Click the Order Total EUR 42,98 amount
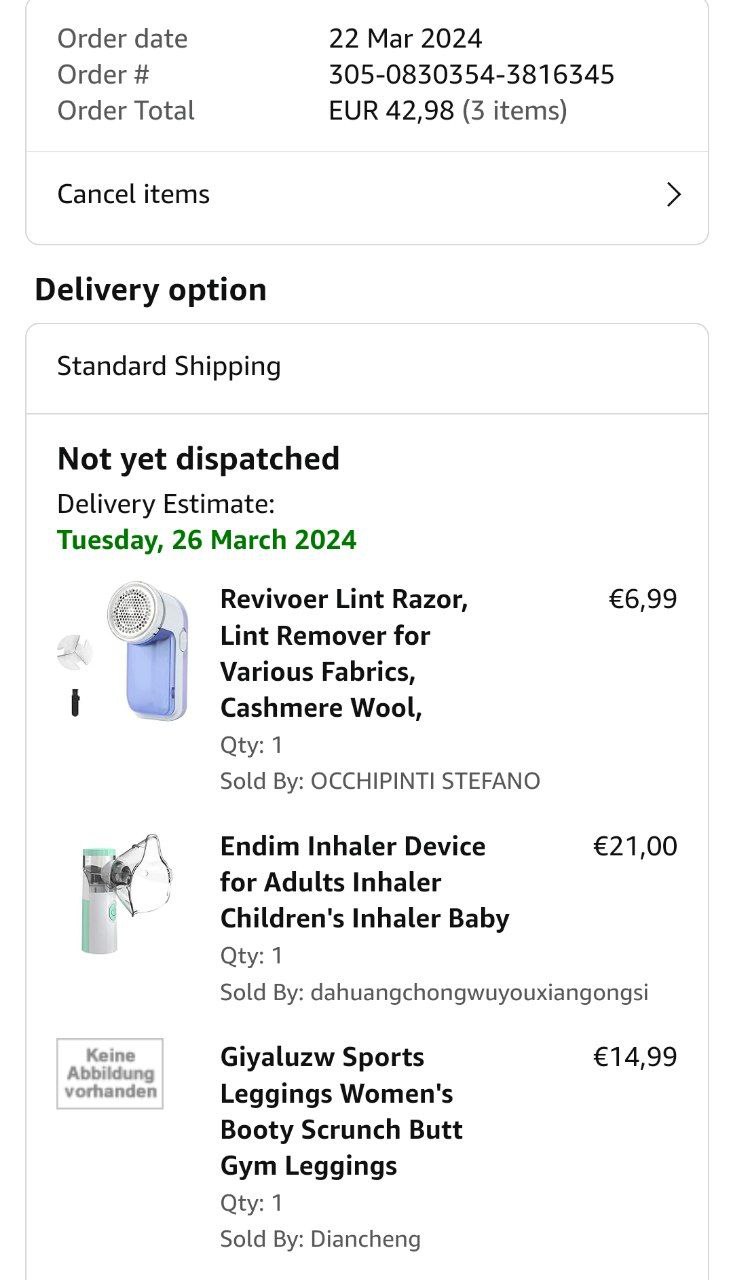Viewport: 733px width, 1280px height. pos(391,111)
